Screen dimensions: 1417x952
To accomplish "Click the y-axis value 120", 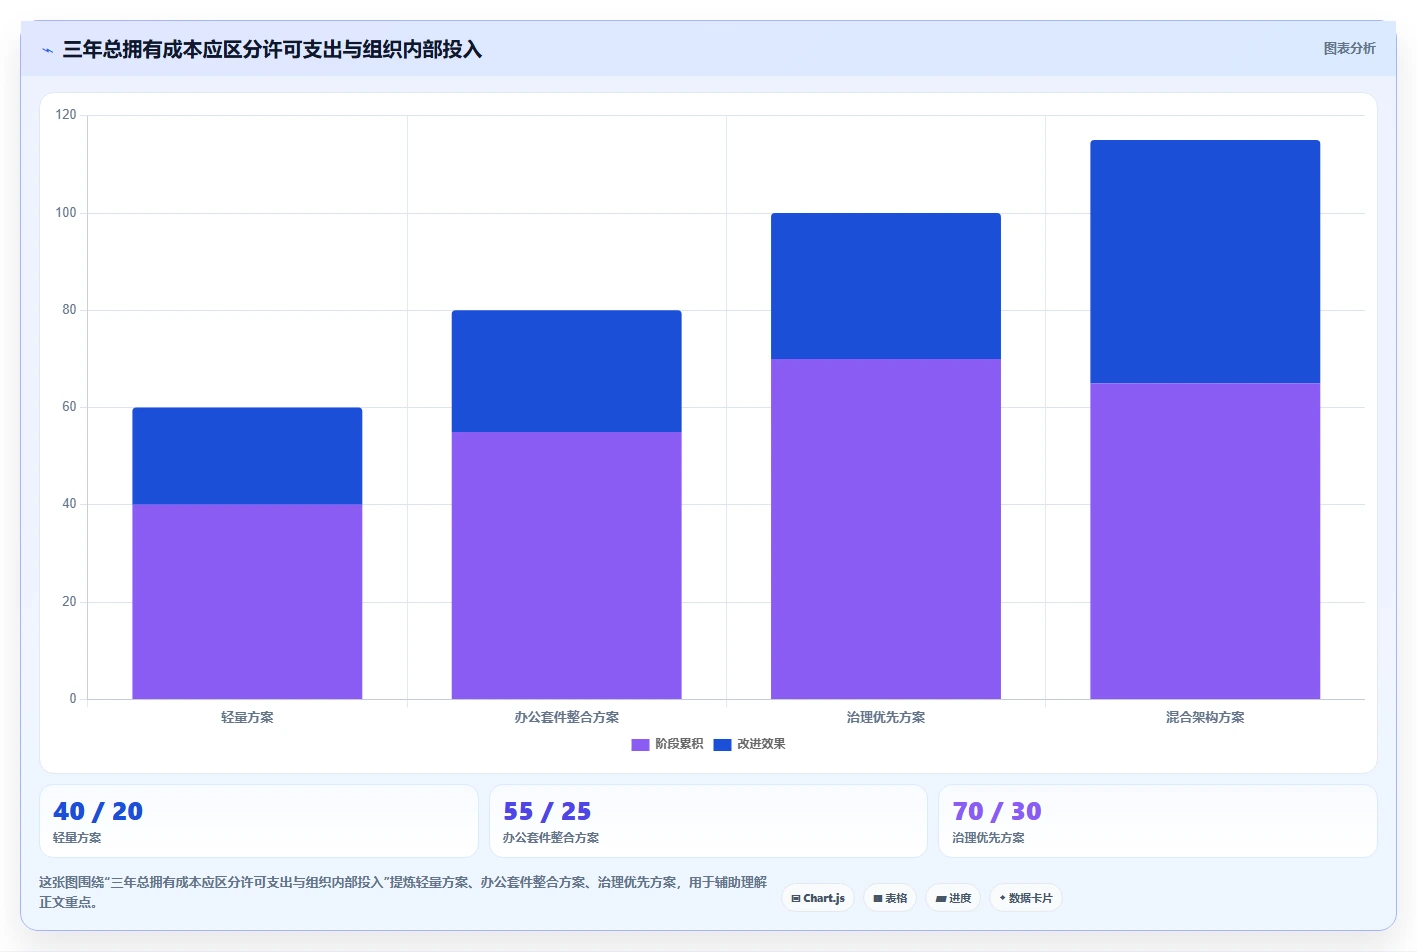I will [x=66, y=115].
